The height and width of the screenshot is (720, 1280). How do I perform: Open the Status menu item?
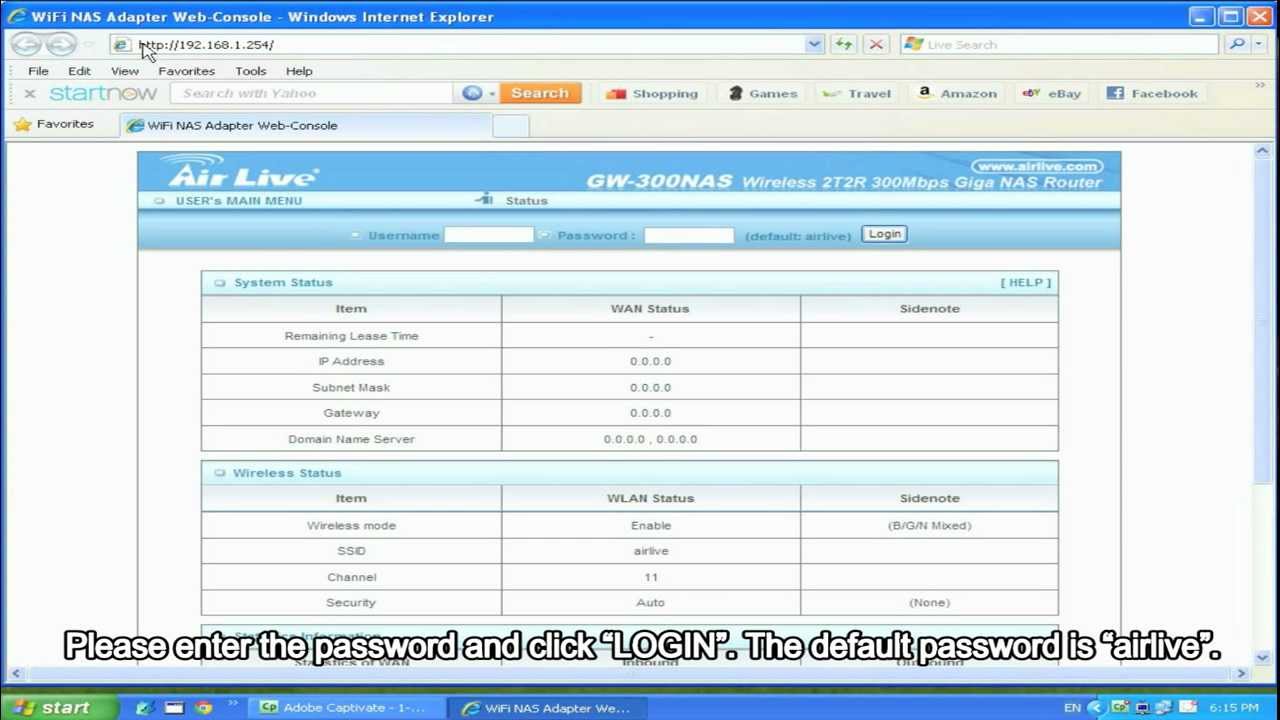click(x=526, y=200)
